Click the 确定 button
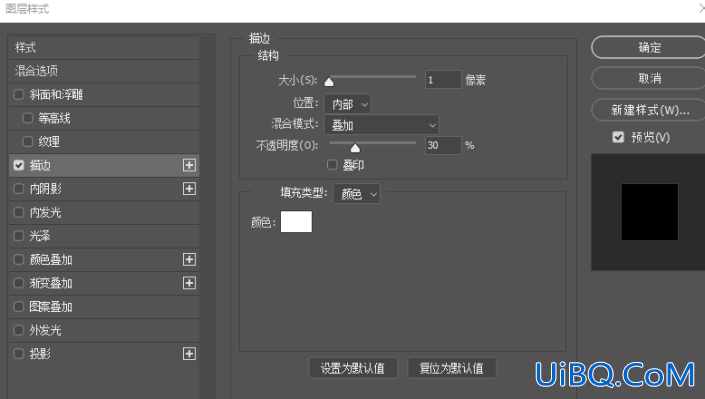The height and width of the screenshot is (399, 705). point(649,47)
